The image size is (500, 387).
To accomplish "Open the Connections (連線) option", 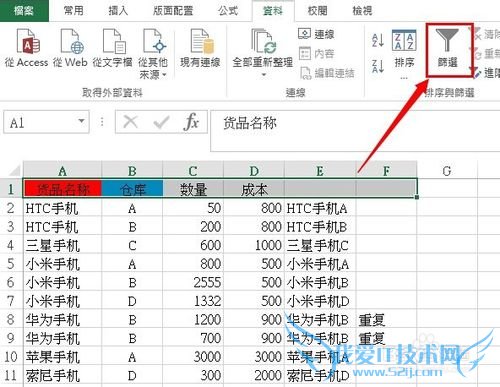I will tap(316, 34).
